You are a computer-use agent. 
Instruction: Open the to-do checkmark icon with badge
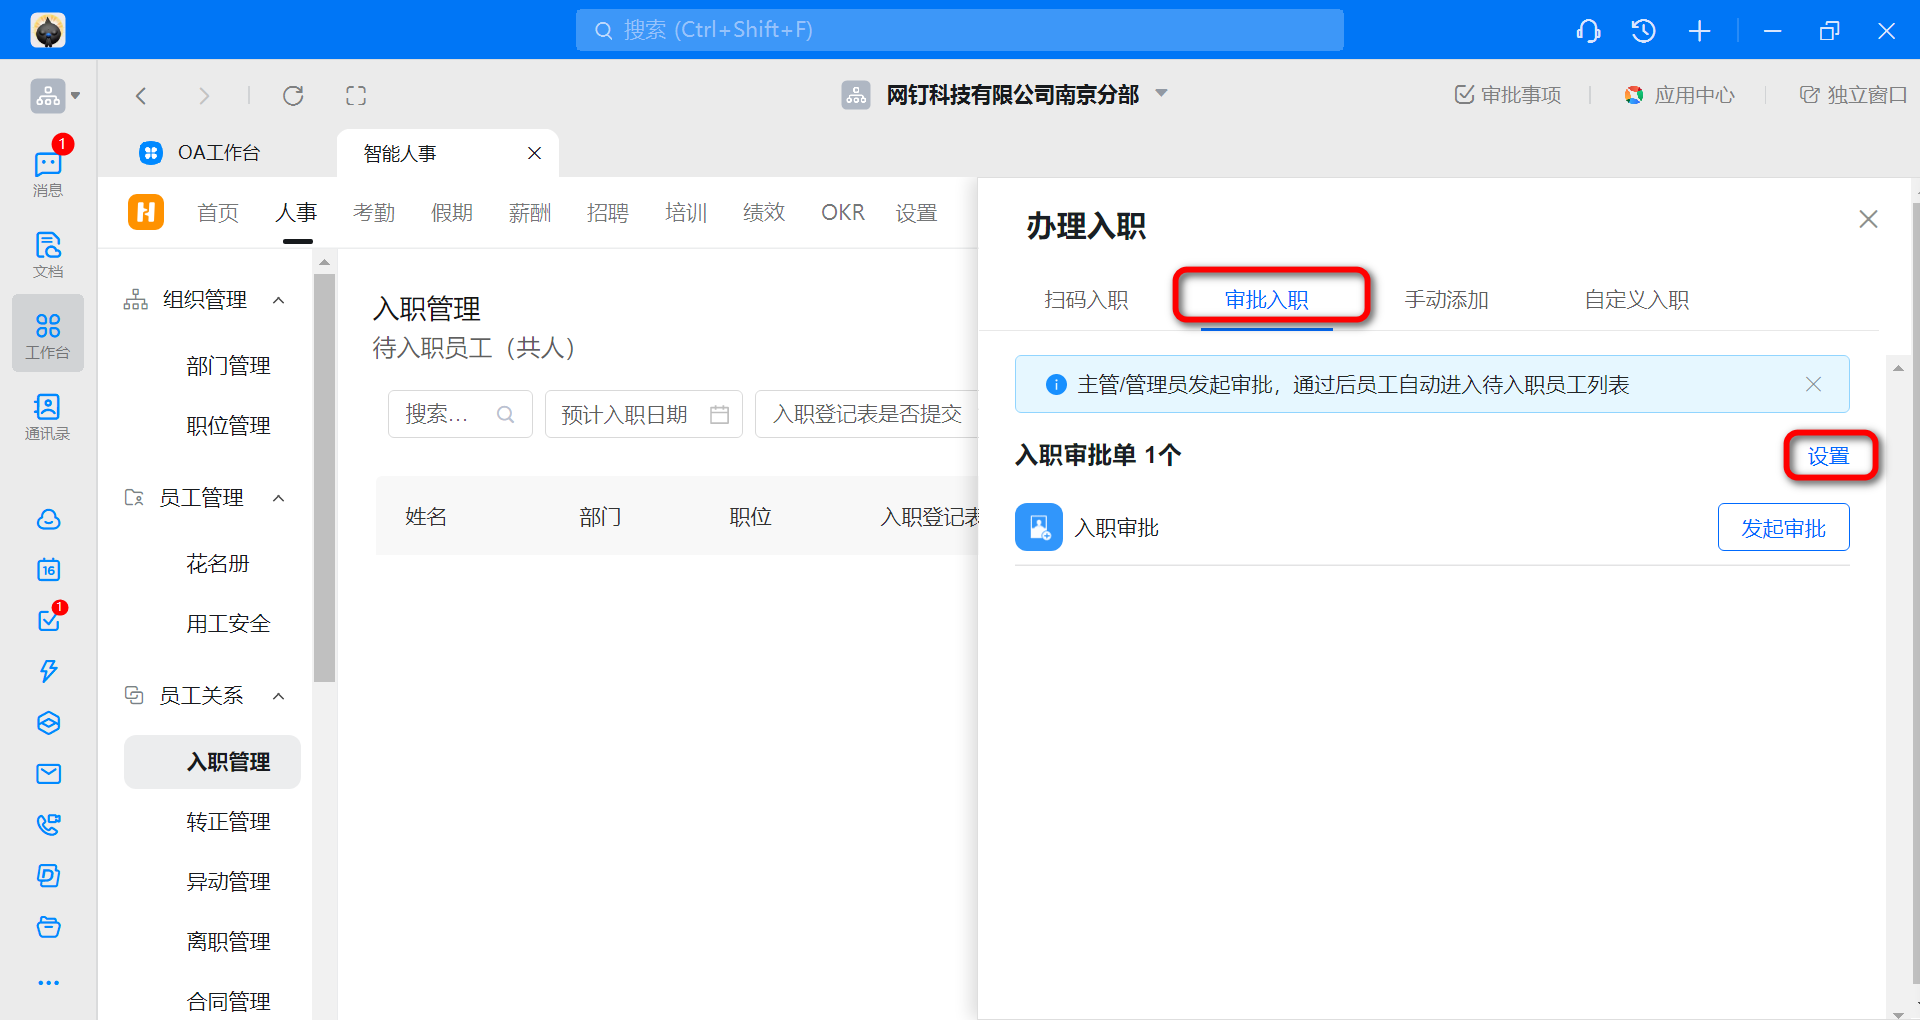pos(48,620)
